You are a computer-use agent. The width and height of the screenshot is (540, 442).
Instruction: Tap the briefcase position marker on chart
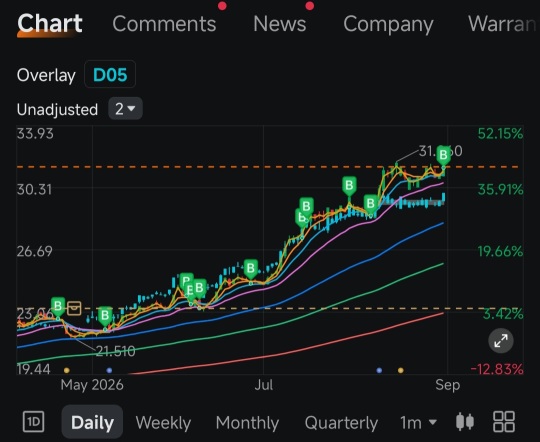(x=74, y=308)
